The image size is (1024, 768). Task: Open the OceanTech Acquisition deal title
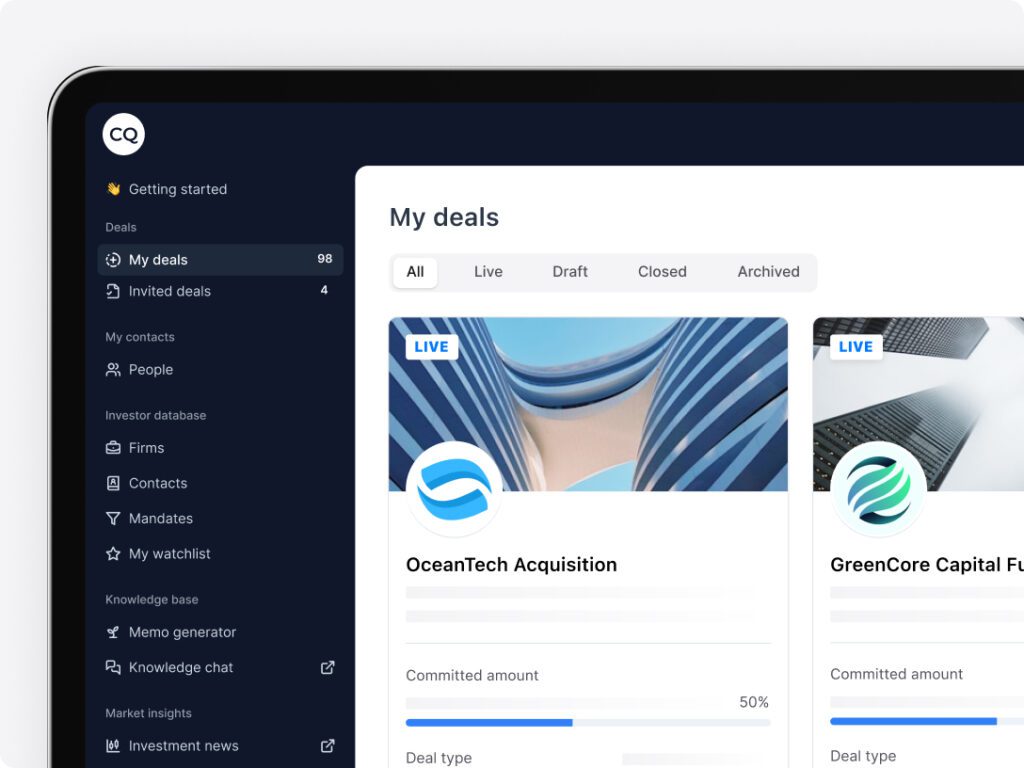(x=511, y=564)
